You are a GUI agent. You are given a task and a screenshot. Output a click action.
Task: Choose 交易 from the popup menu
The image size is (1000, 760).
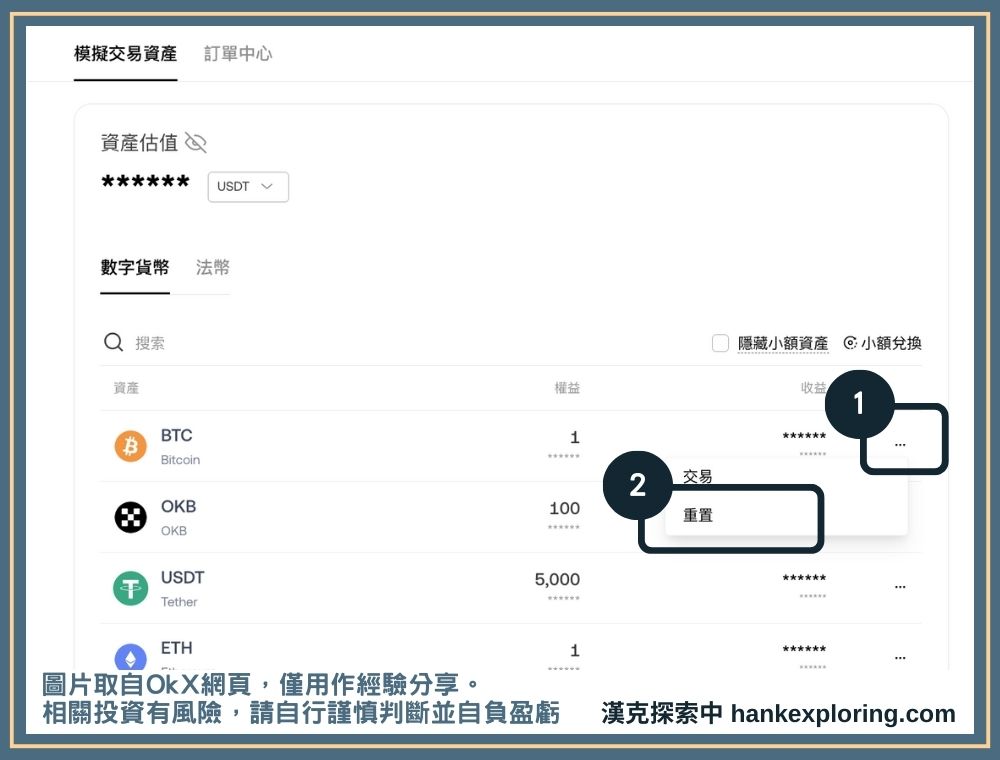tap(697, 476)
